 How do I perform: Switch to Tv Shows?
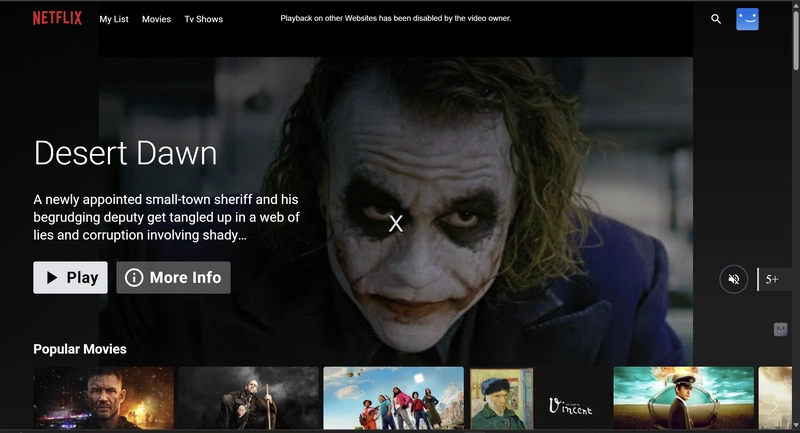click(203, 19)
